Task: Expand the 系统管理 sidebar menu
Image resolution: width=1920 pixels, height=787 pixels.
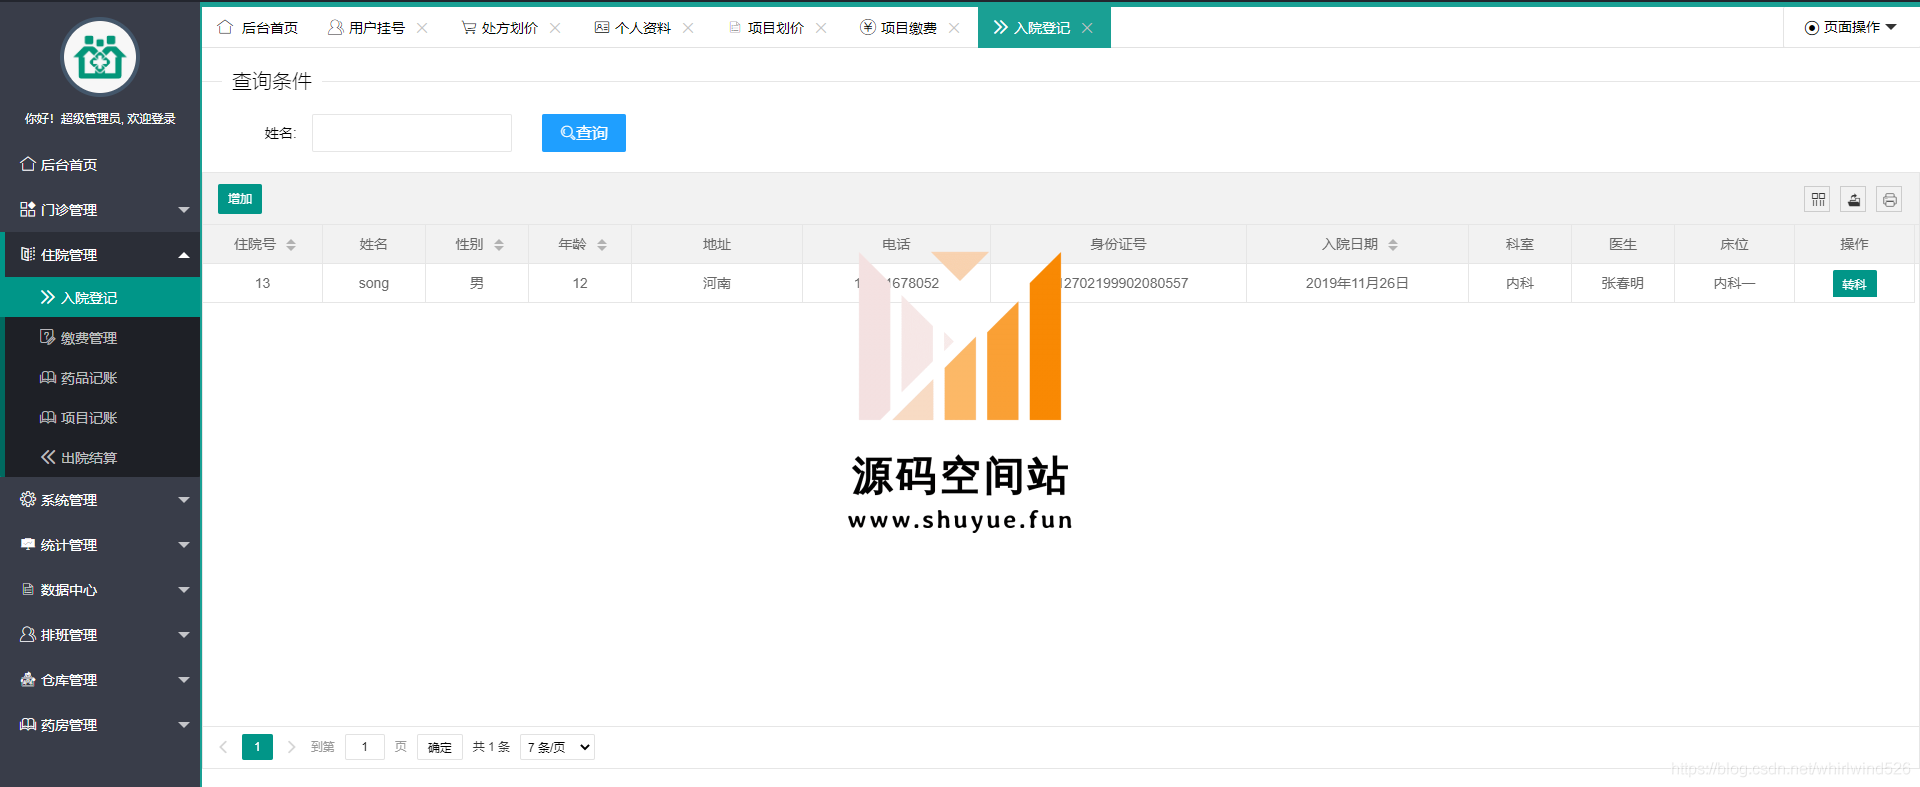Action: point(100,500)
